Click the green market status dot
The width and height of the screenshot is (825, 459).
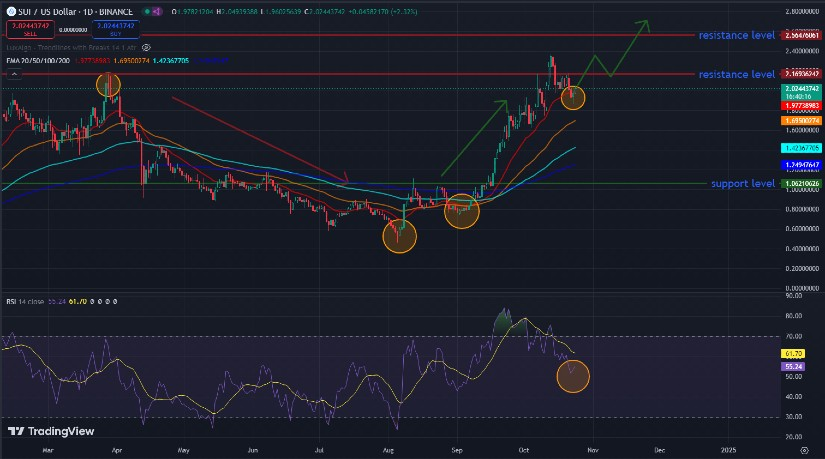click(147, 12)
